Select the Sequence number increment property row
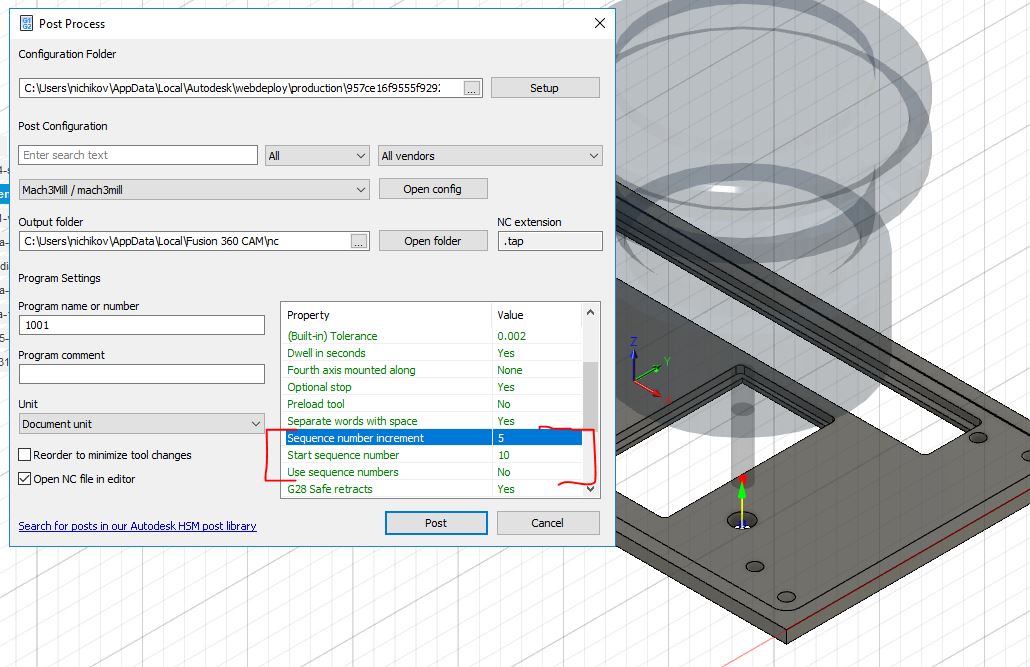The image size is (1030, 667). [386, 438]
